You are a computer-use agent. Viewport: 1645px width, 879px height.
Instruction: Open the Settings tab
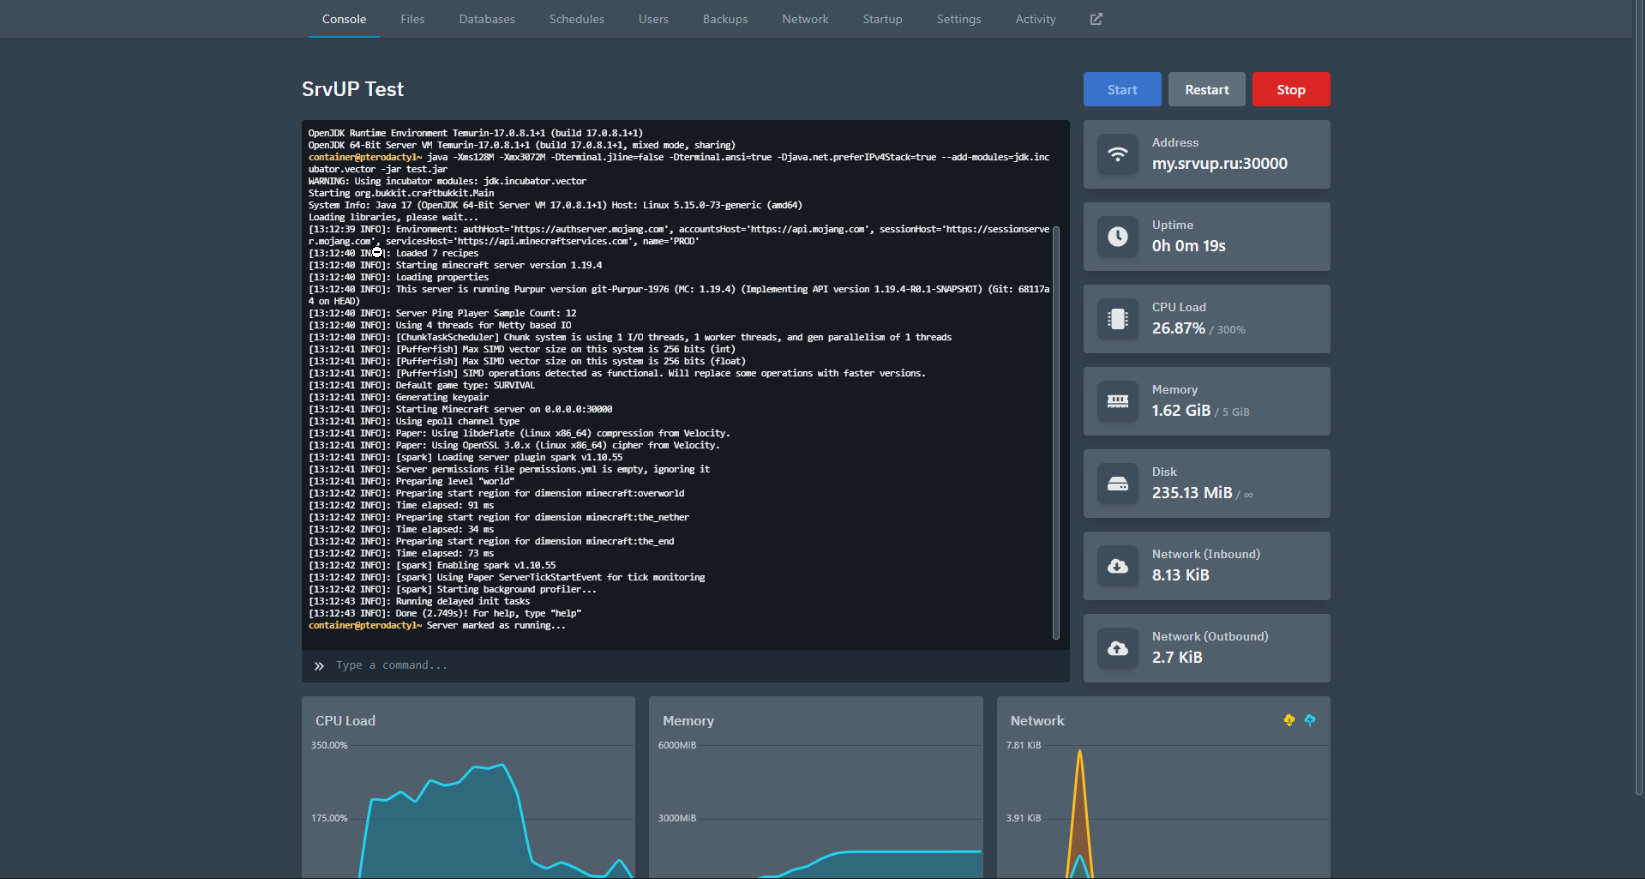tap(959, 19)
